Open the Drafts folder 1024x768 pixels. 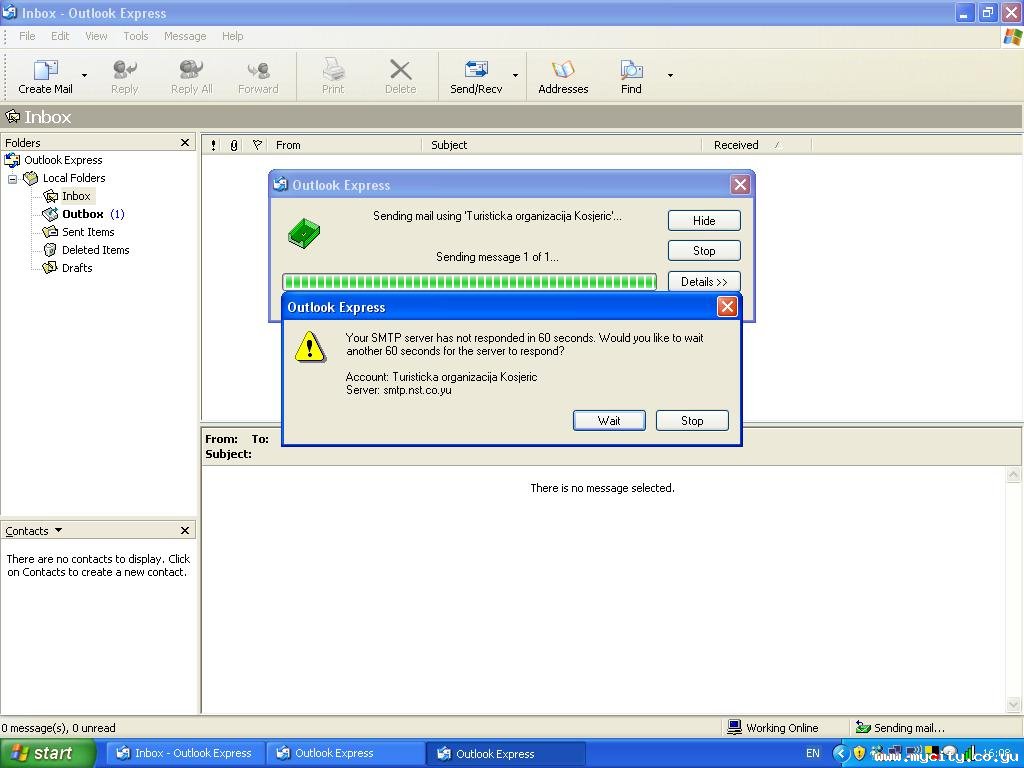pyautogui.click(x=76, y=268)
